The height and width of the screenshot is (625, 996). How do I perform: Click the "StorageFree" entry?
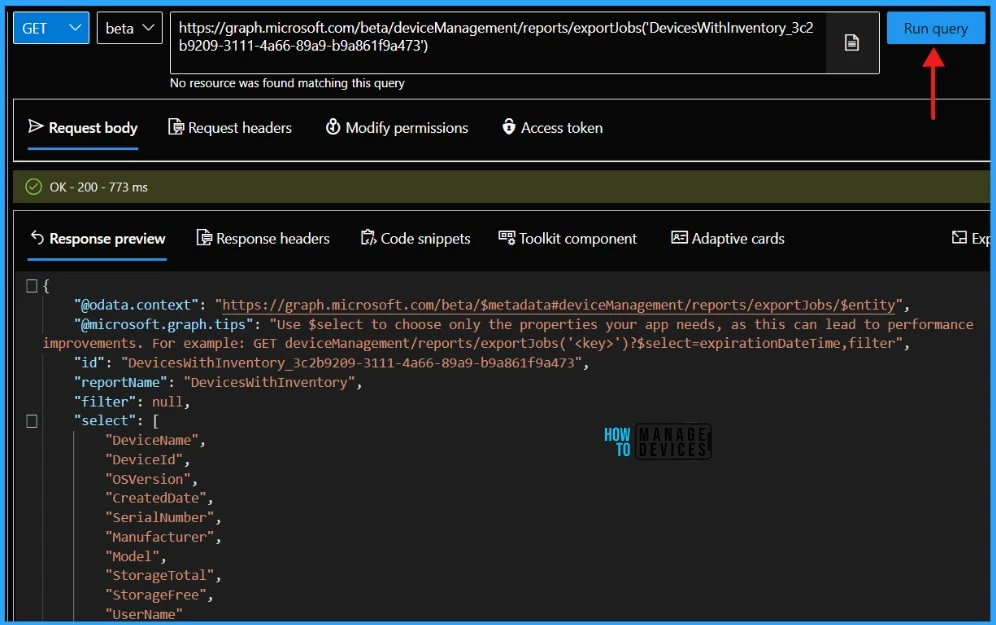point(156,595)
